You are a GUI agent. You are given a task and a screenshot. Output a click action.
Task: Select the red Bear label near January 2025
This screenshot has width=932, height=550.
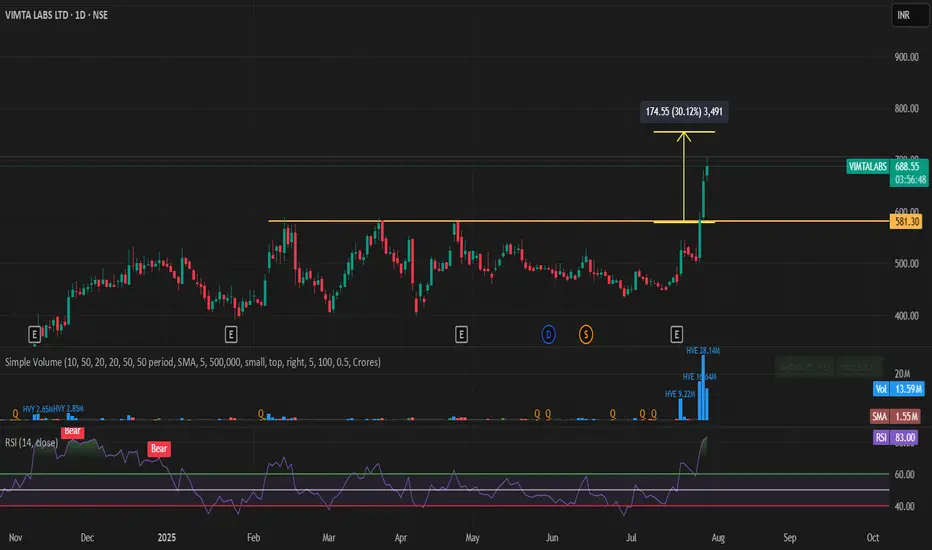[x=159, y=448]
